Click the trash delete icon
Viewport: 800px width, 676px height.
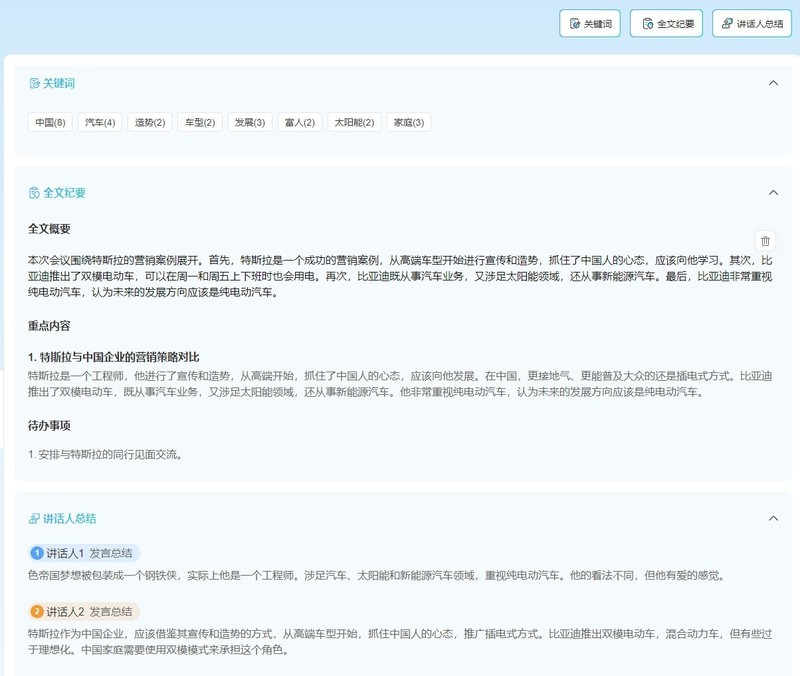[765, 241]
